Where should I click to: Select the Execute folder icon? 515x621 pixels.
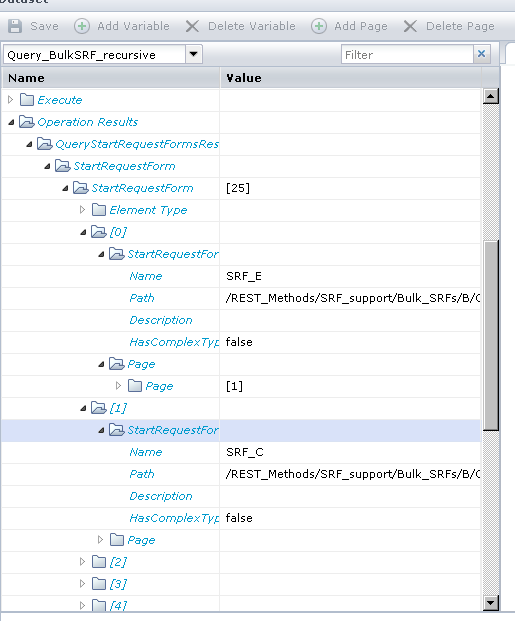coord(27,100)
